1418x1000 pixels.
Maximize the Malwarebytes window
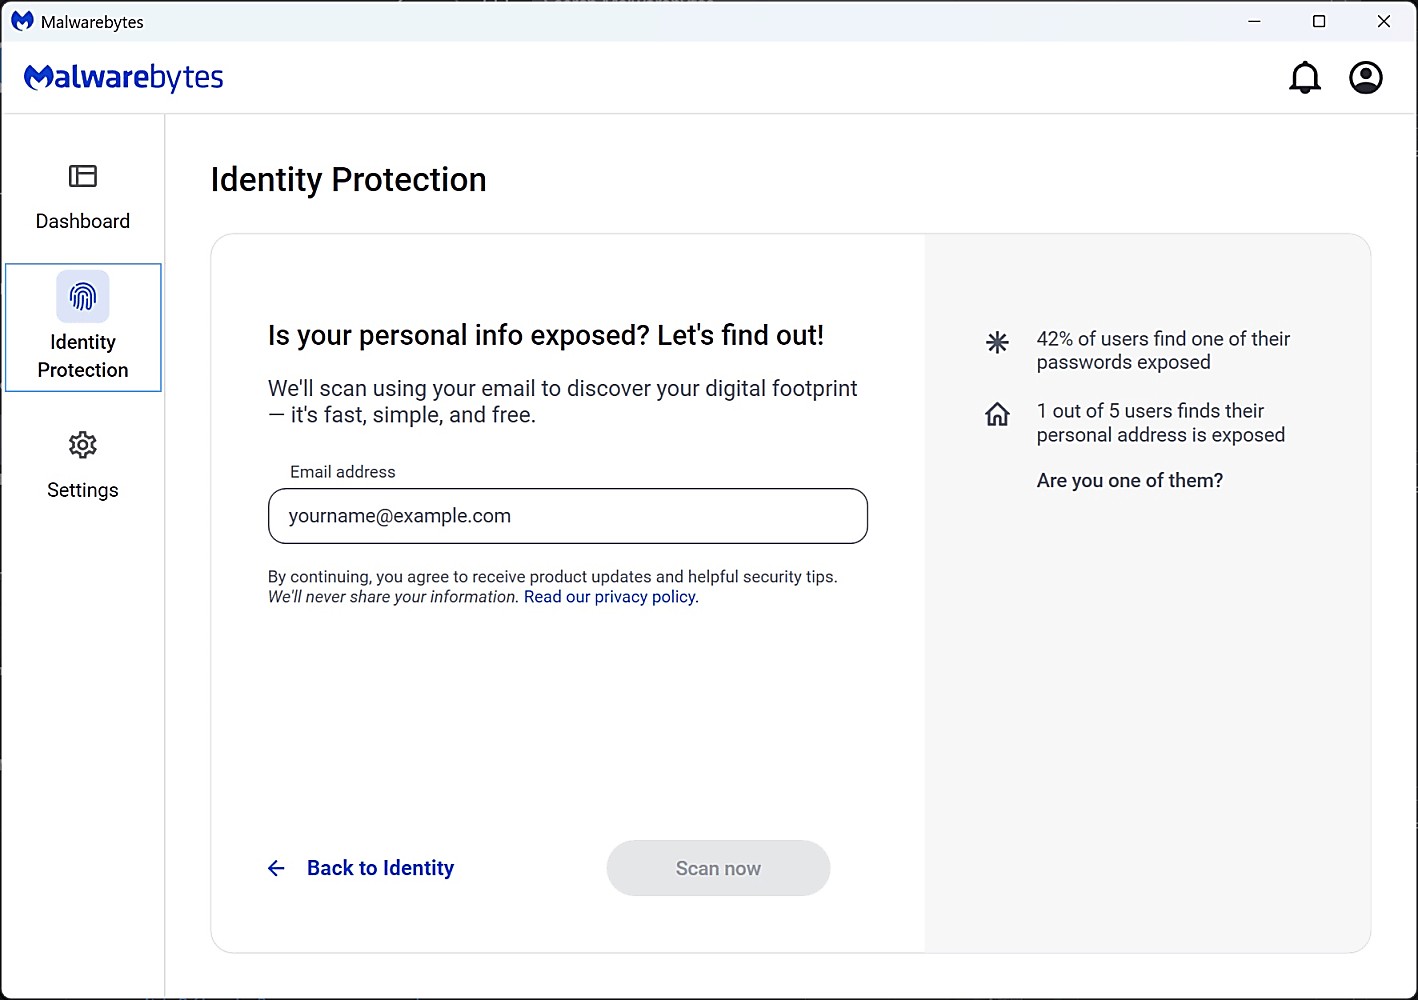1319,21
